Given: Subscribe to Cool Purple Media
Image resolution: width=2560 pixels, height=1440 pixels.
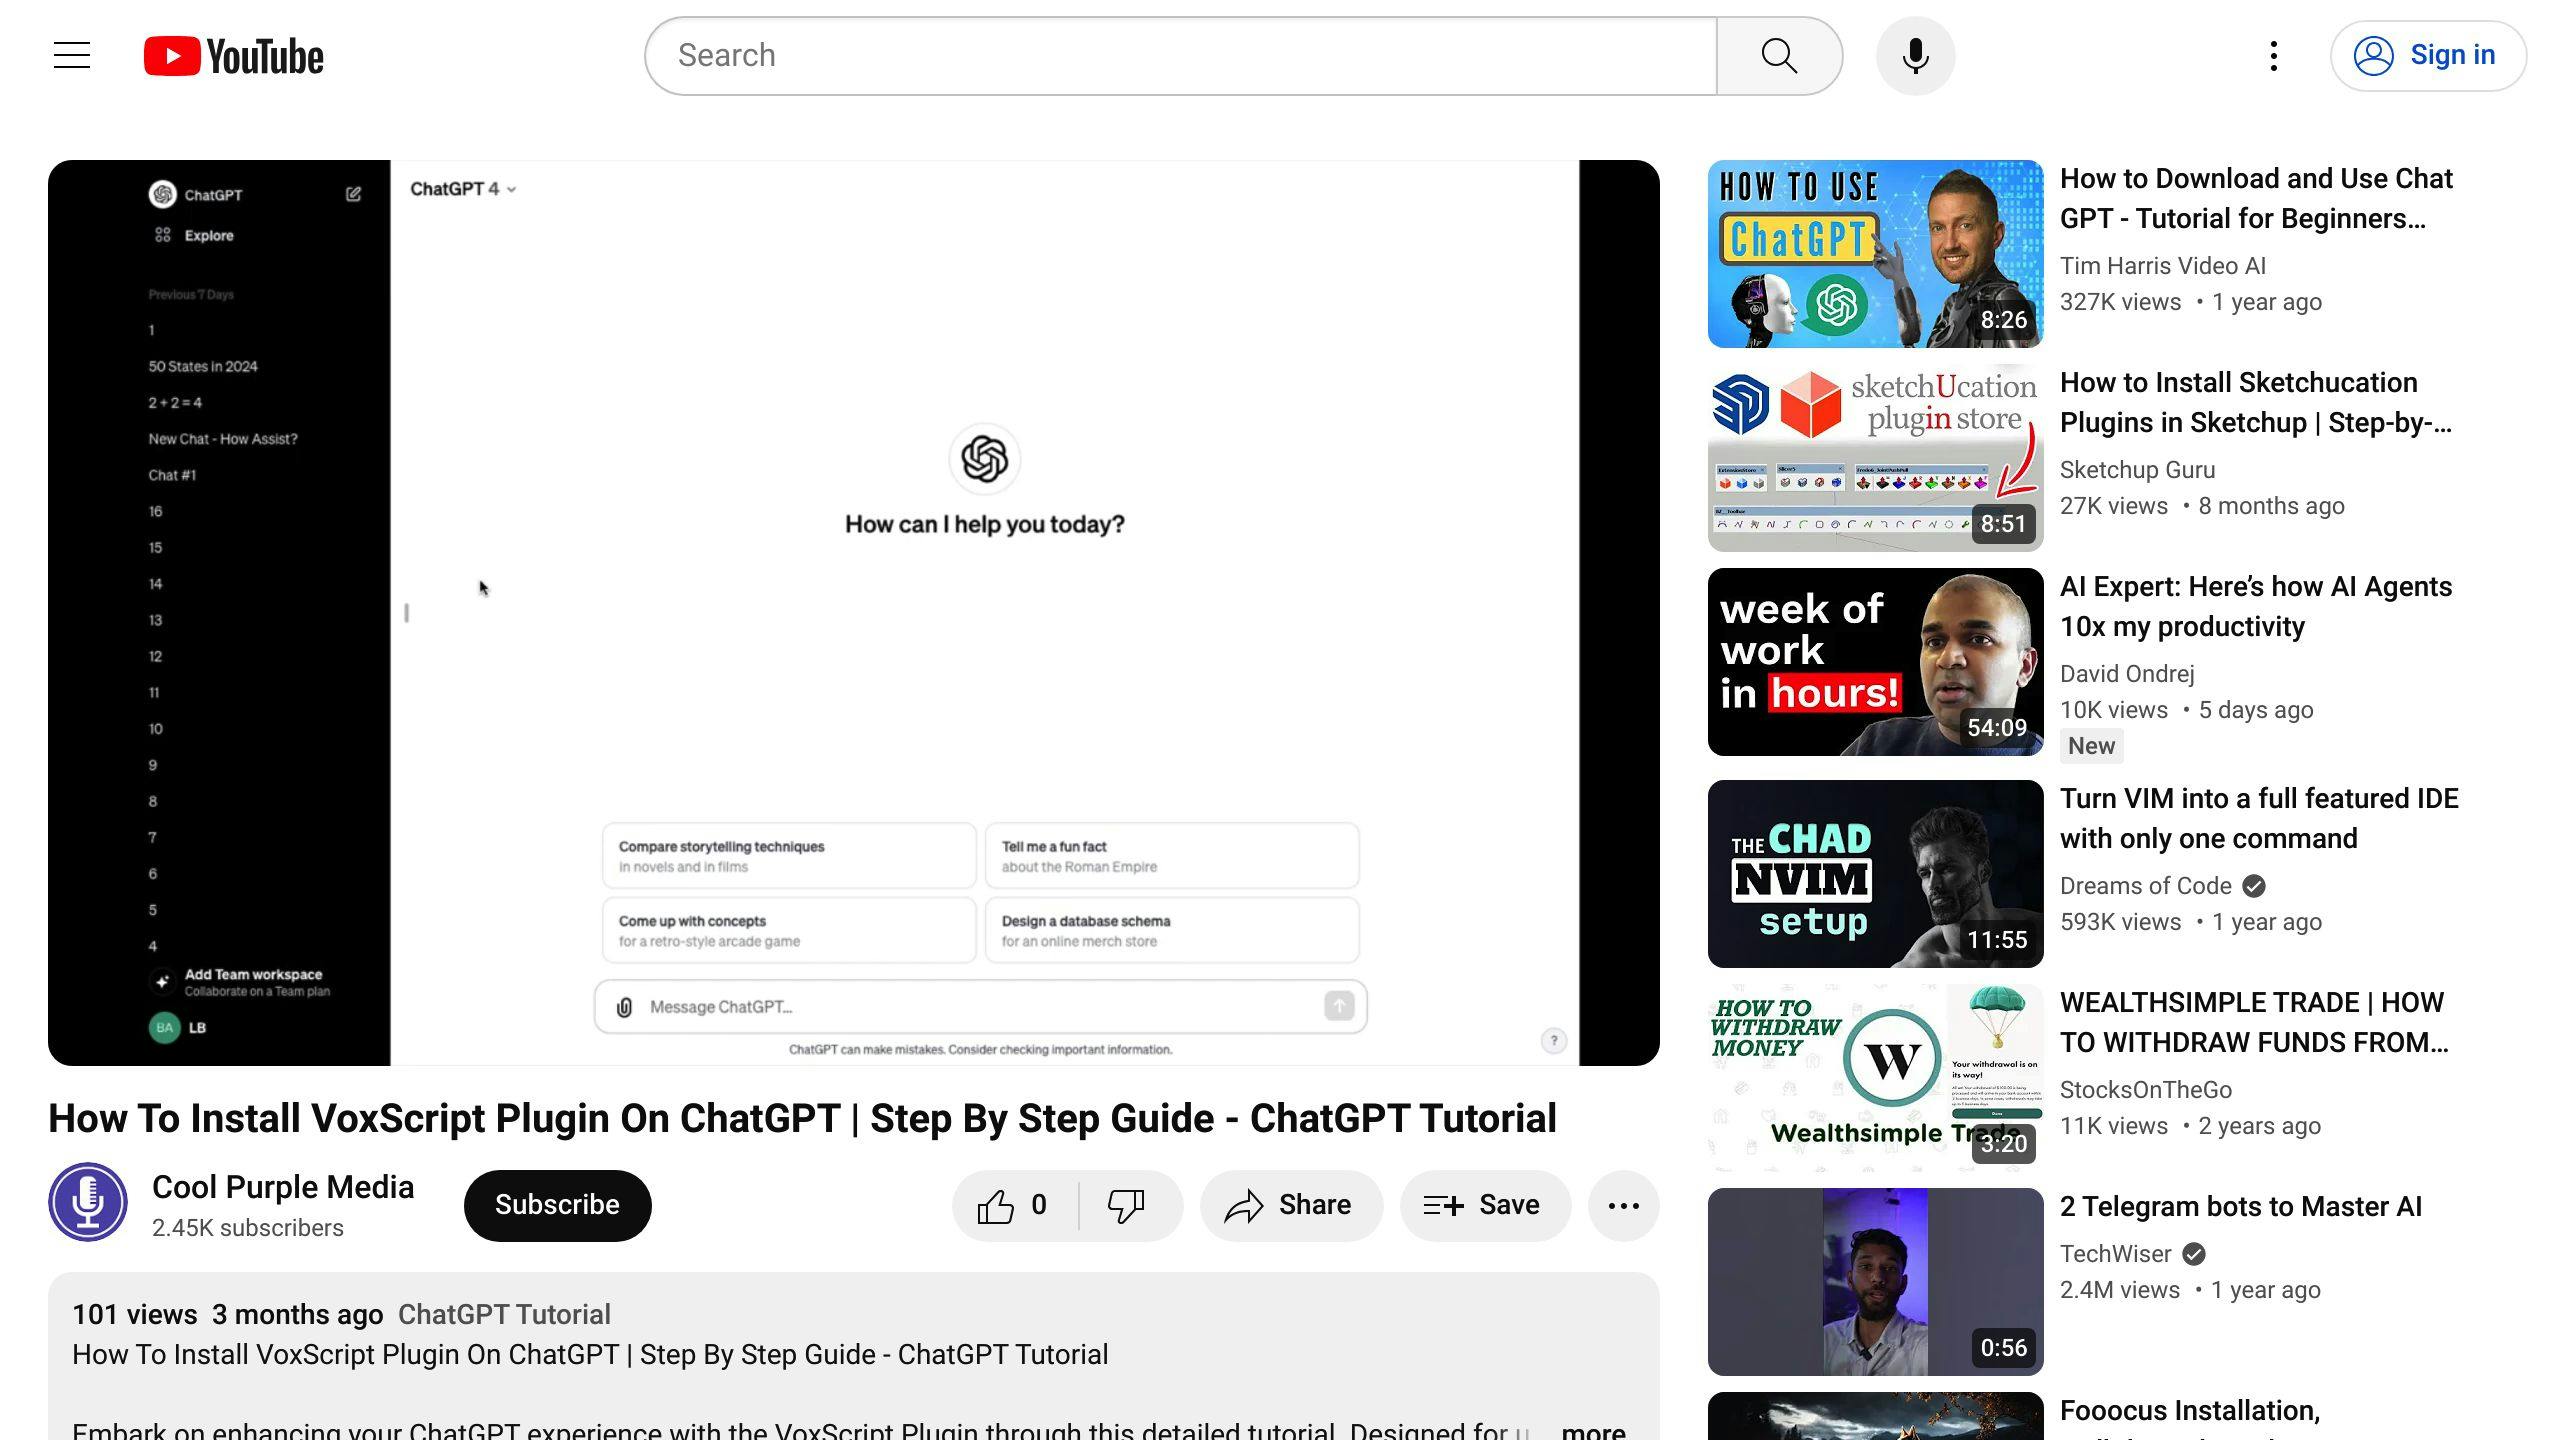Looking at the screenshot, I should point(557,1206).
